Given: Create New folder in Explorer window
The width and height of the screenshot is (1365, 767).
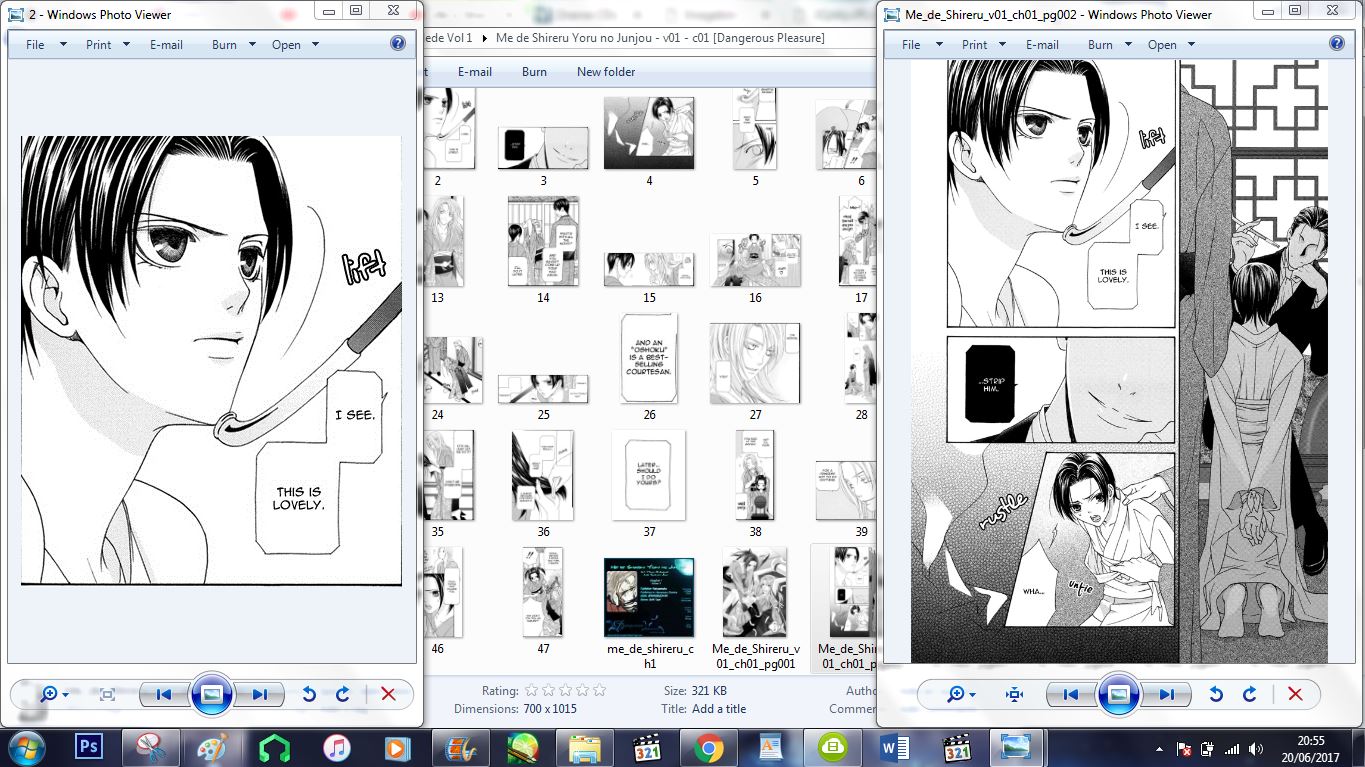Looking at the screenshot, I should click(x=606, y=72).
